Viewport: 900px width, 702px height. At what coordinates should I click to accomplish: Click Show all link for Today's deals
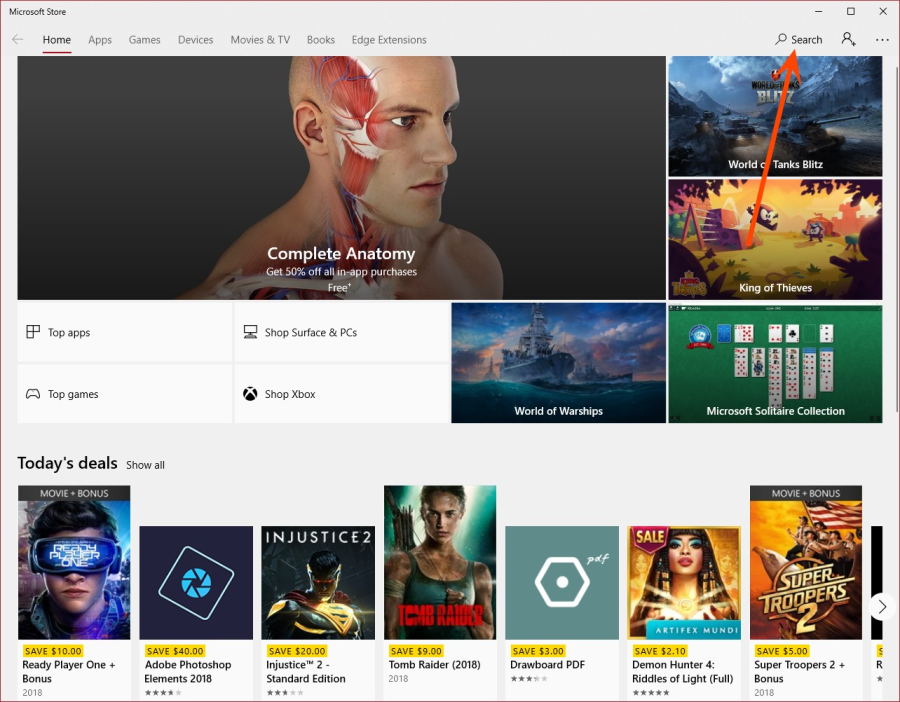tap(145, 465)
